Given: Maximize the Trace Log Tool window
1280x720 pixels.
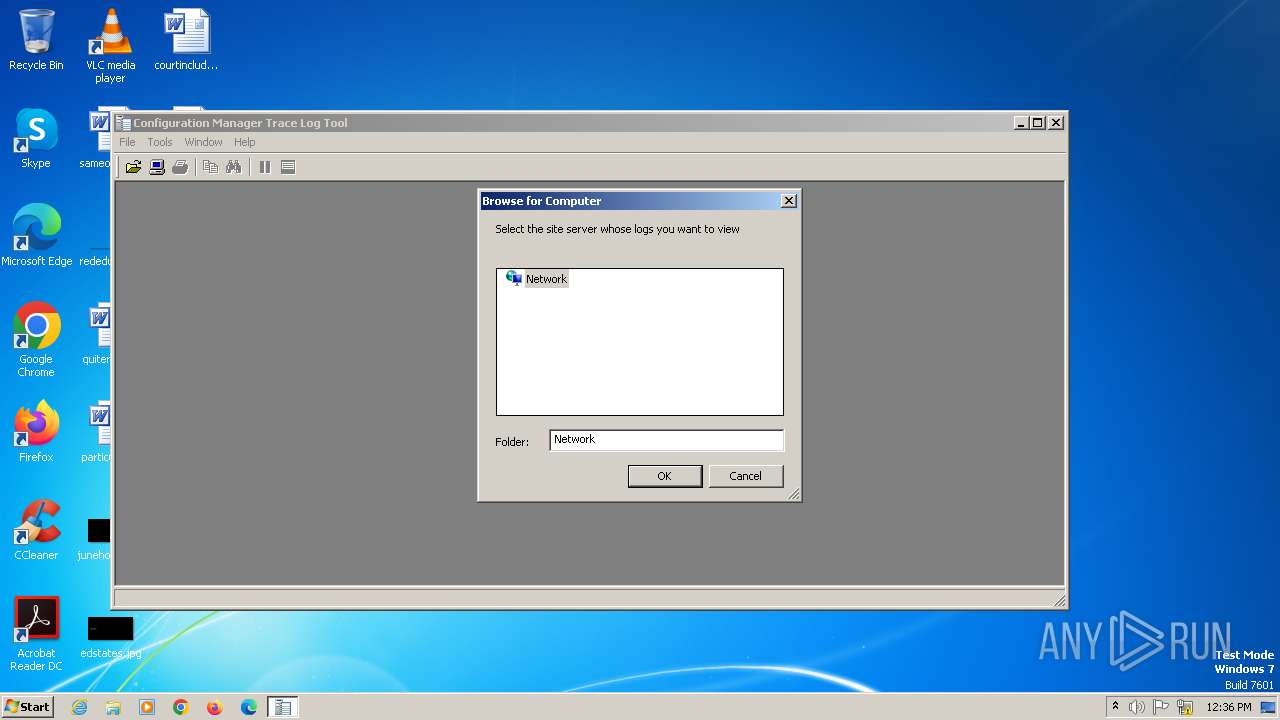Looking at the screenshot, I should [x=1038, y=123].
